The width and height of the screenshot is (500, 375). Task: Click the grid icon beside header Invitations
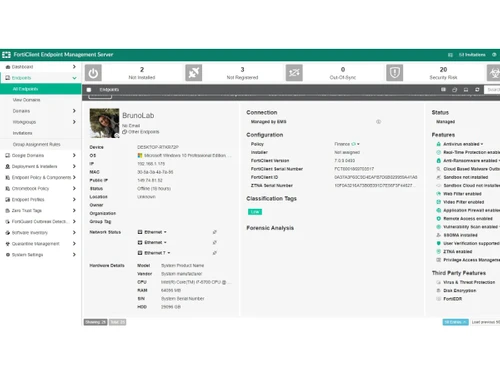pyautogui.click(x=450, y=55)
